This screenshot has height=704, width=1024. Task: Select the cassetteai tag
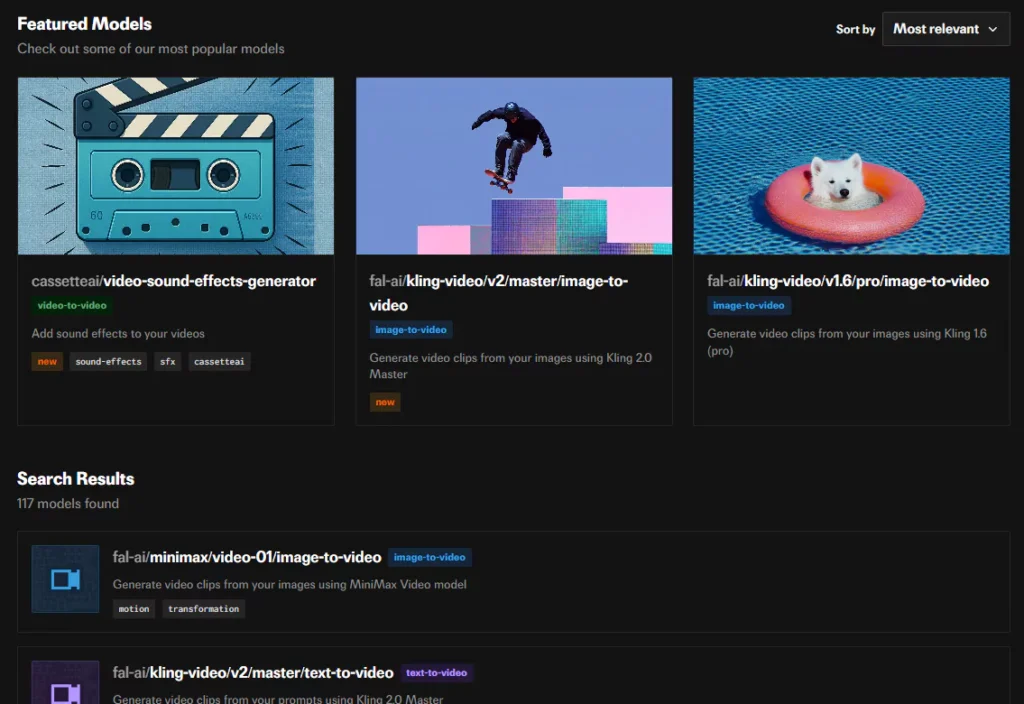(x=219, y=362)
